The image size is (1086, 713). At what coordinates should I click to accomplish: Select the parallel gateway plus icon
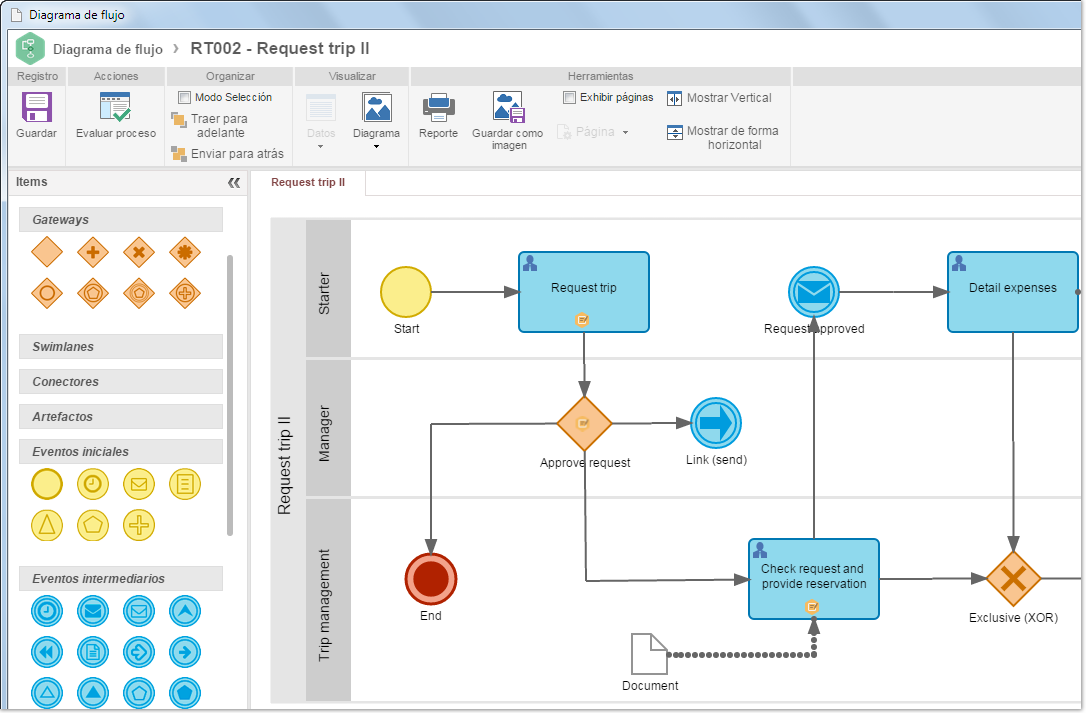[93, 252]
